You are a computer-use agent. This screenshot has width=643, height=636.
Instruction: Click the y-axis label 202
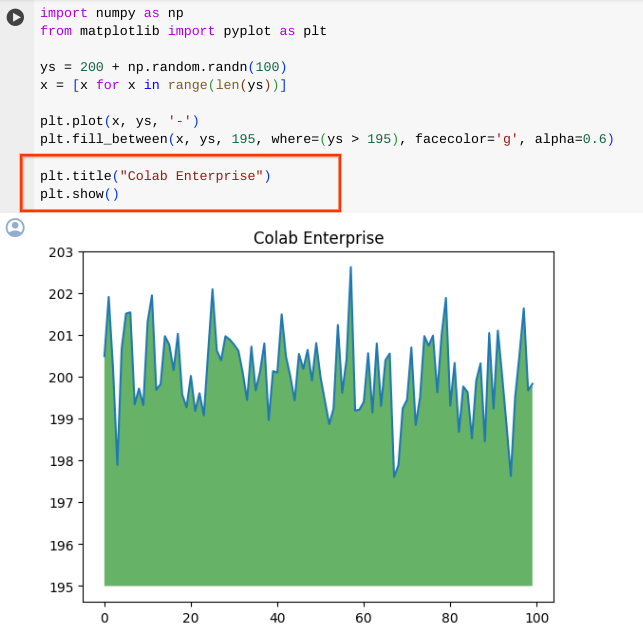pyautogui.click(x=61, y=294)
